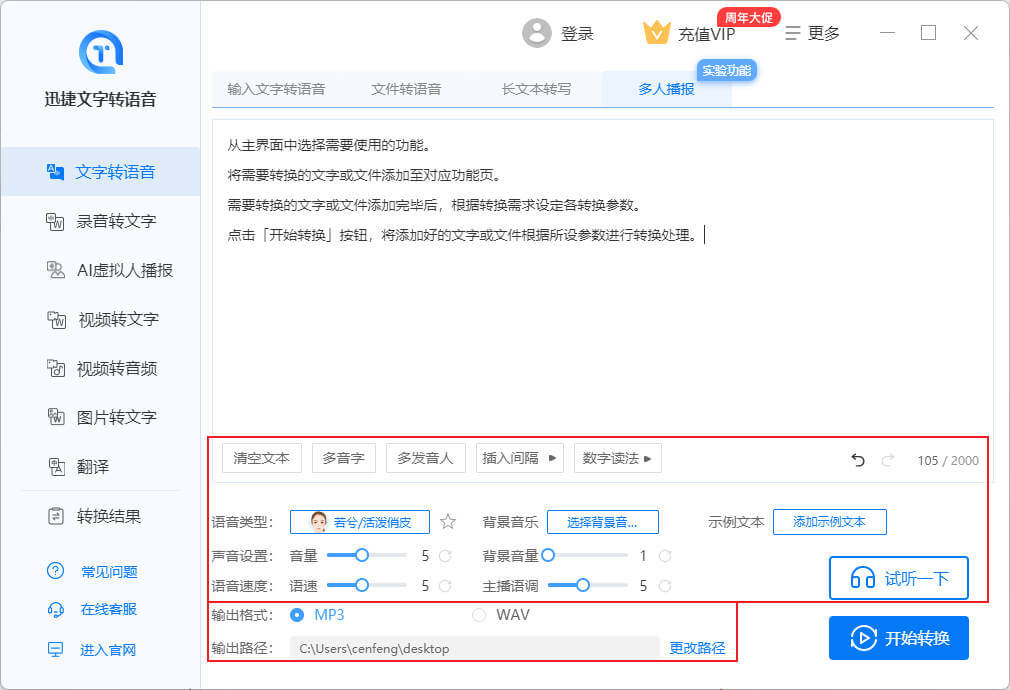
Task: Reset the volume value with its refresh icon
Action: 446,555
